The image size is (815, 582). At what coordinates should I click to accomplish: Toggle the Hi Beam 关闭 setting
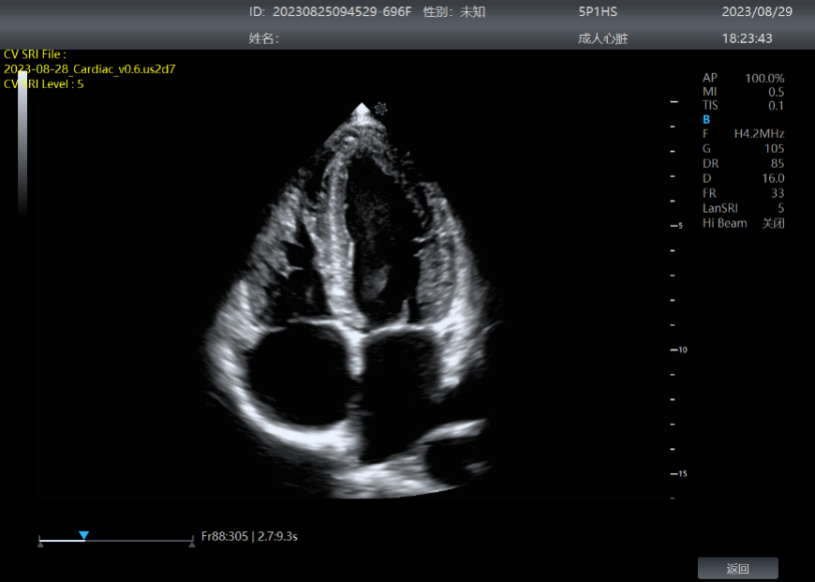tap(743, 223)
